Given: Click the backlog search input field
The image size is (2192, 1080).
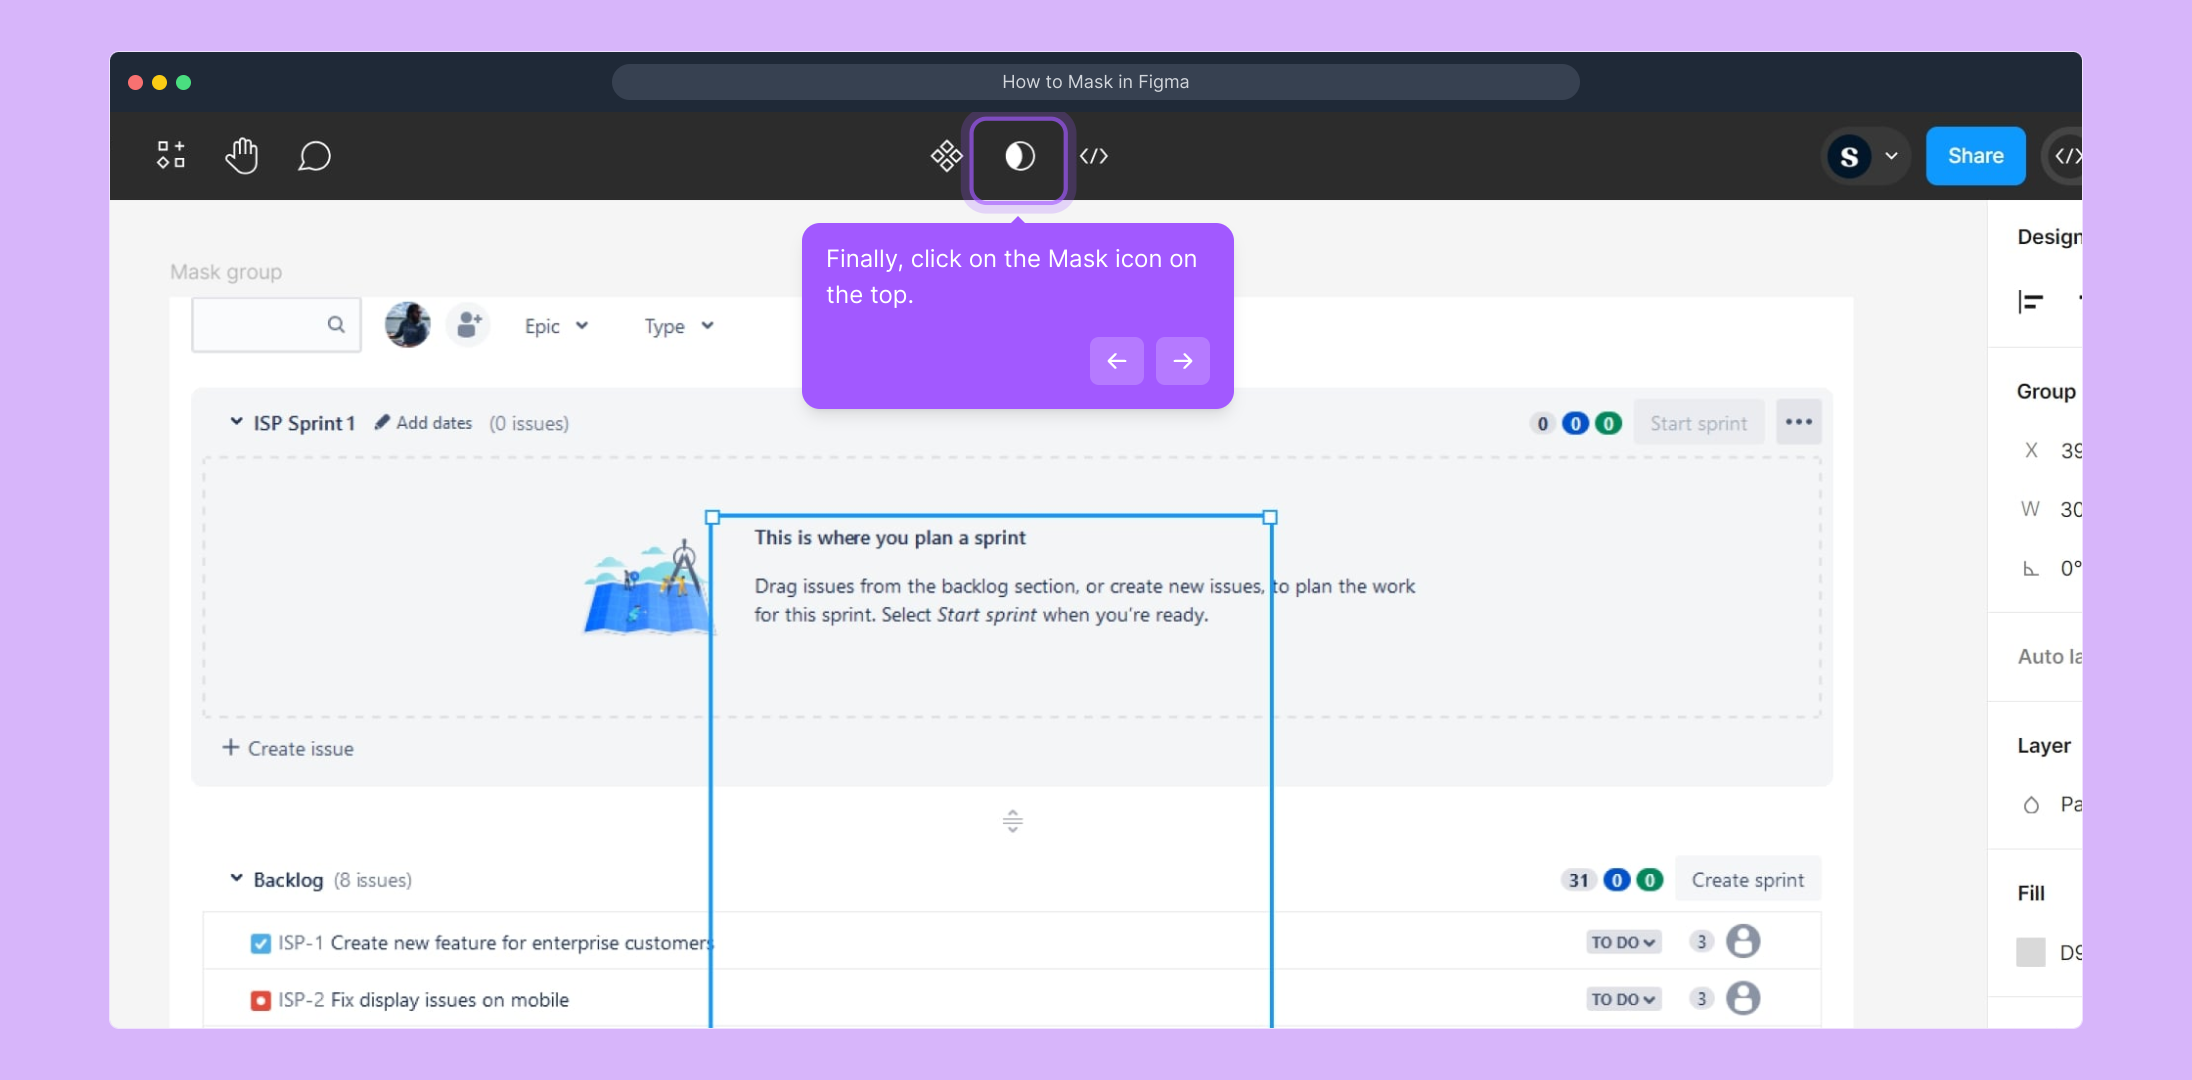Looking at the screenshot, I should click(x=260, y=324).
